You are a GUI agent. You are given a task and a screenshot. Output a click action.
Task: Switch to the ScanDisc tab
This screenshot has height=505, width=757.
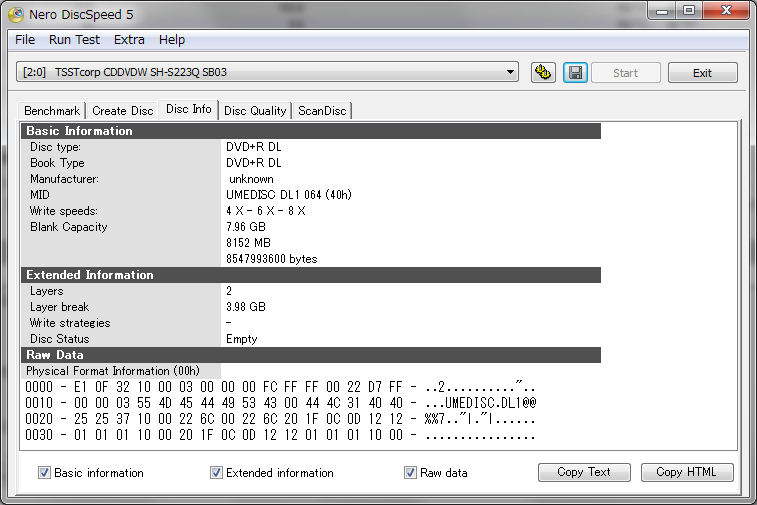coord(322,111)
